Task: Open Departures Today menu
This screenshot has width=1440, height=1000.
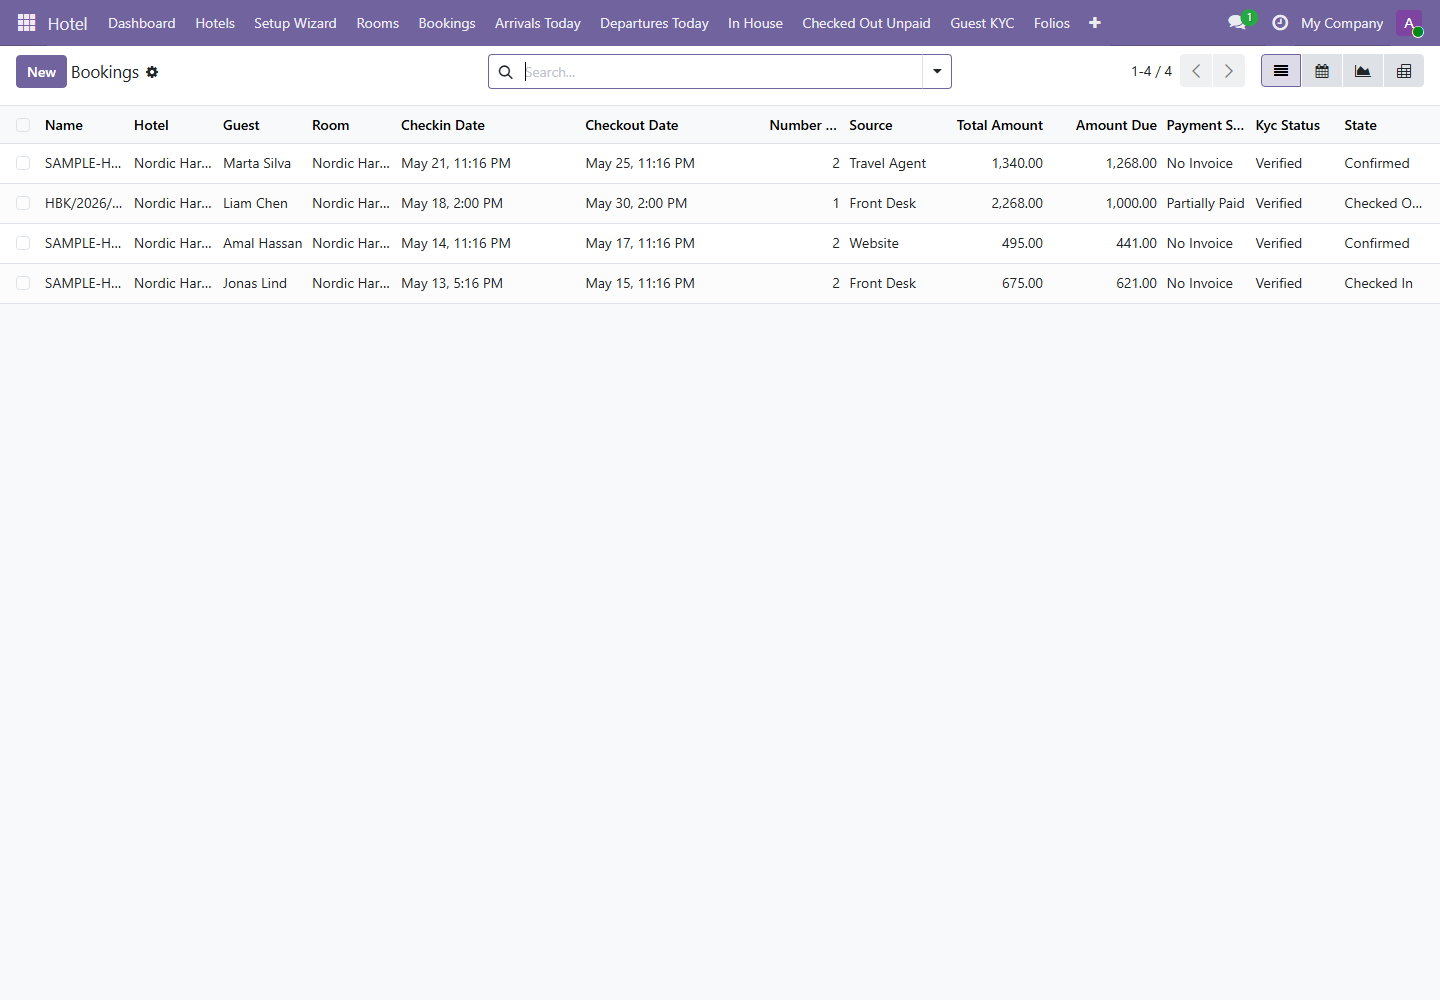Action: click(x=654, y=23)
